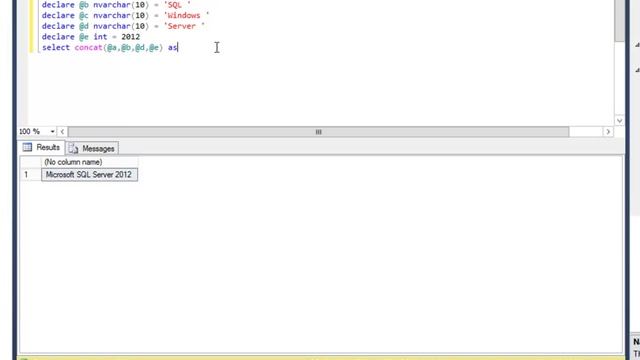
Task: Click the 'concat' function keyword
Action: coord(88,47)
